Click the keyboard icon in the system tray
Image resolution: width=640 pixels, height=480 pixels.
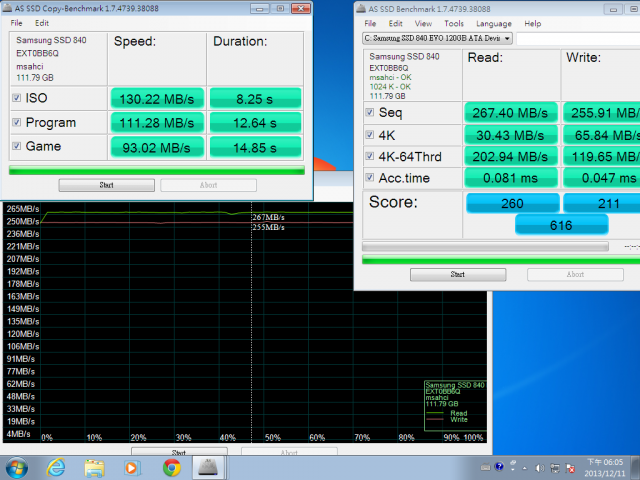[x=485, y=467]
